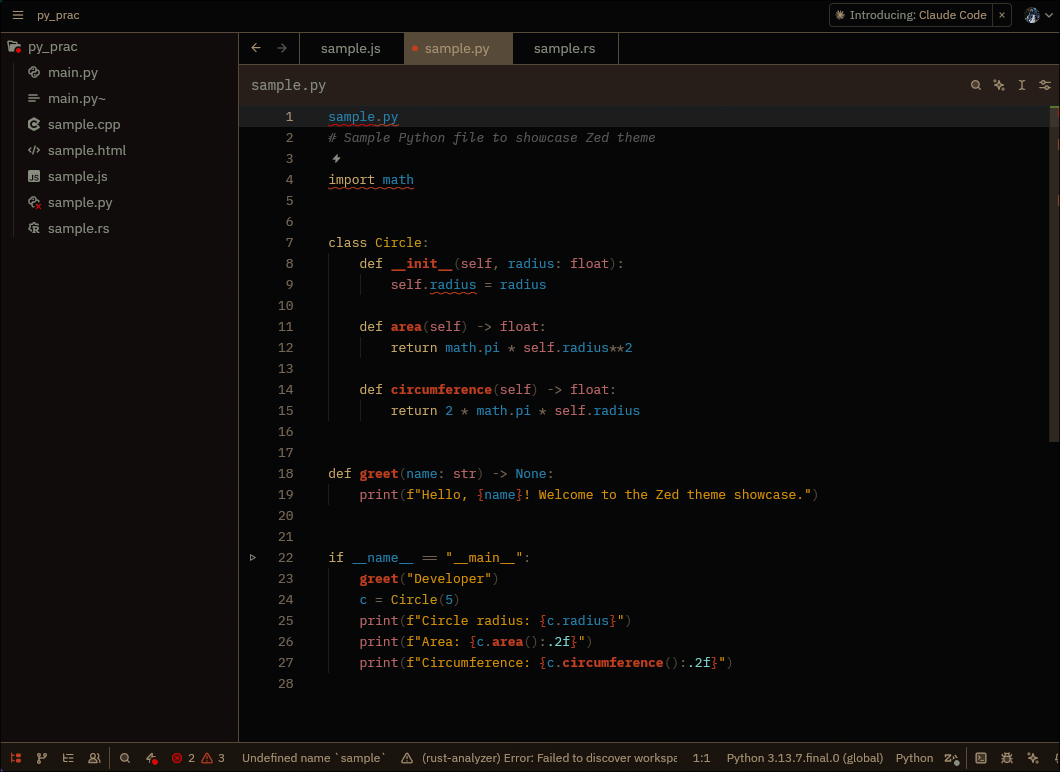
Task: Click greet function name on line 18
Action: click(379, 474)
